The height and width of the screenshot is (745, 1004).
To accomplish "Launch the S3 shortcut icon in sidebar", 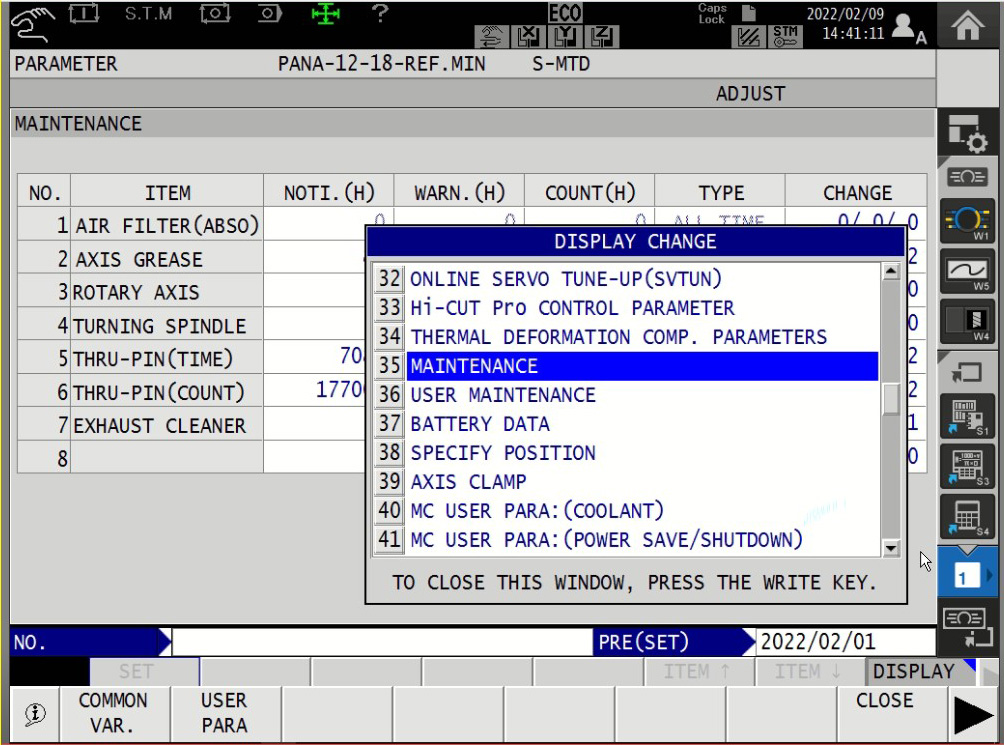I will tap(968, 467).
